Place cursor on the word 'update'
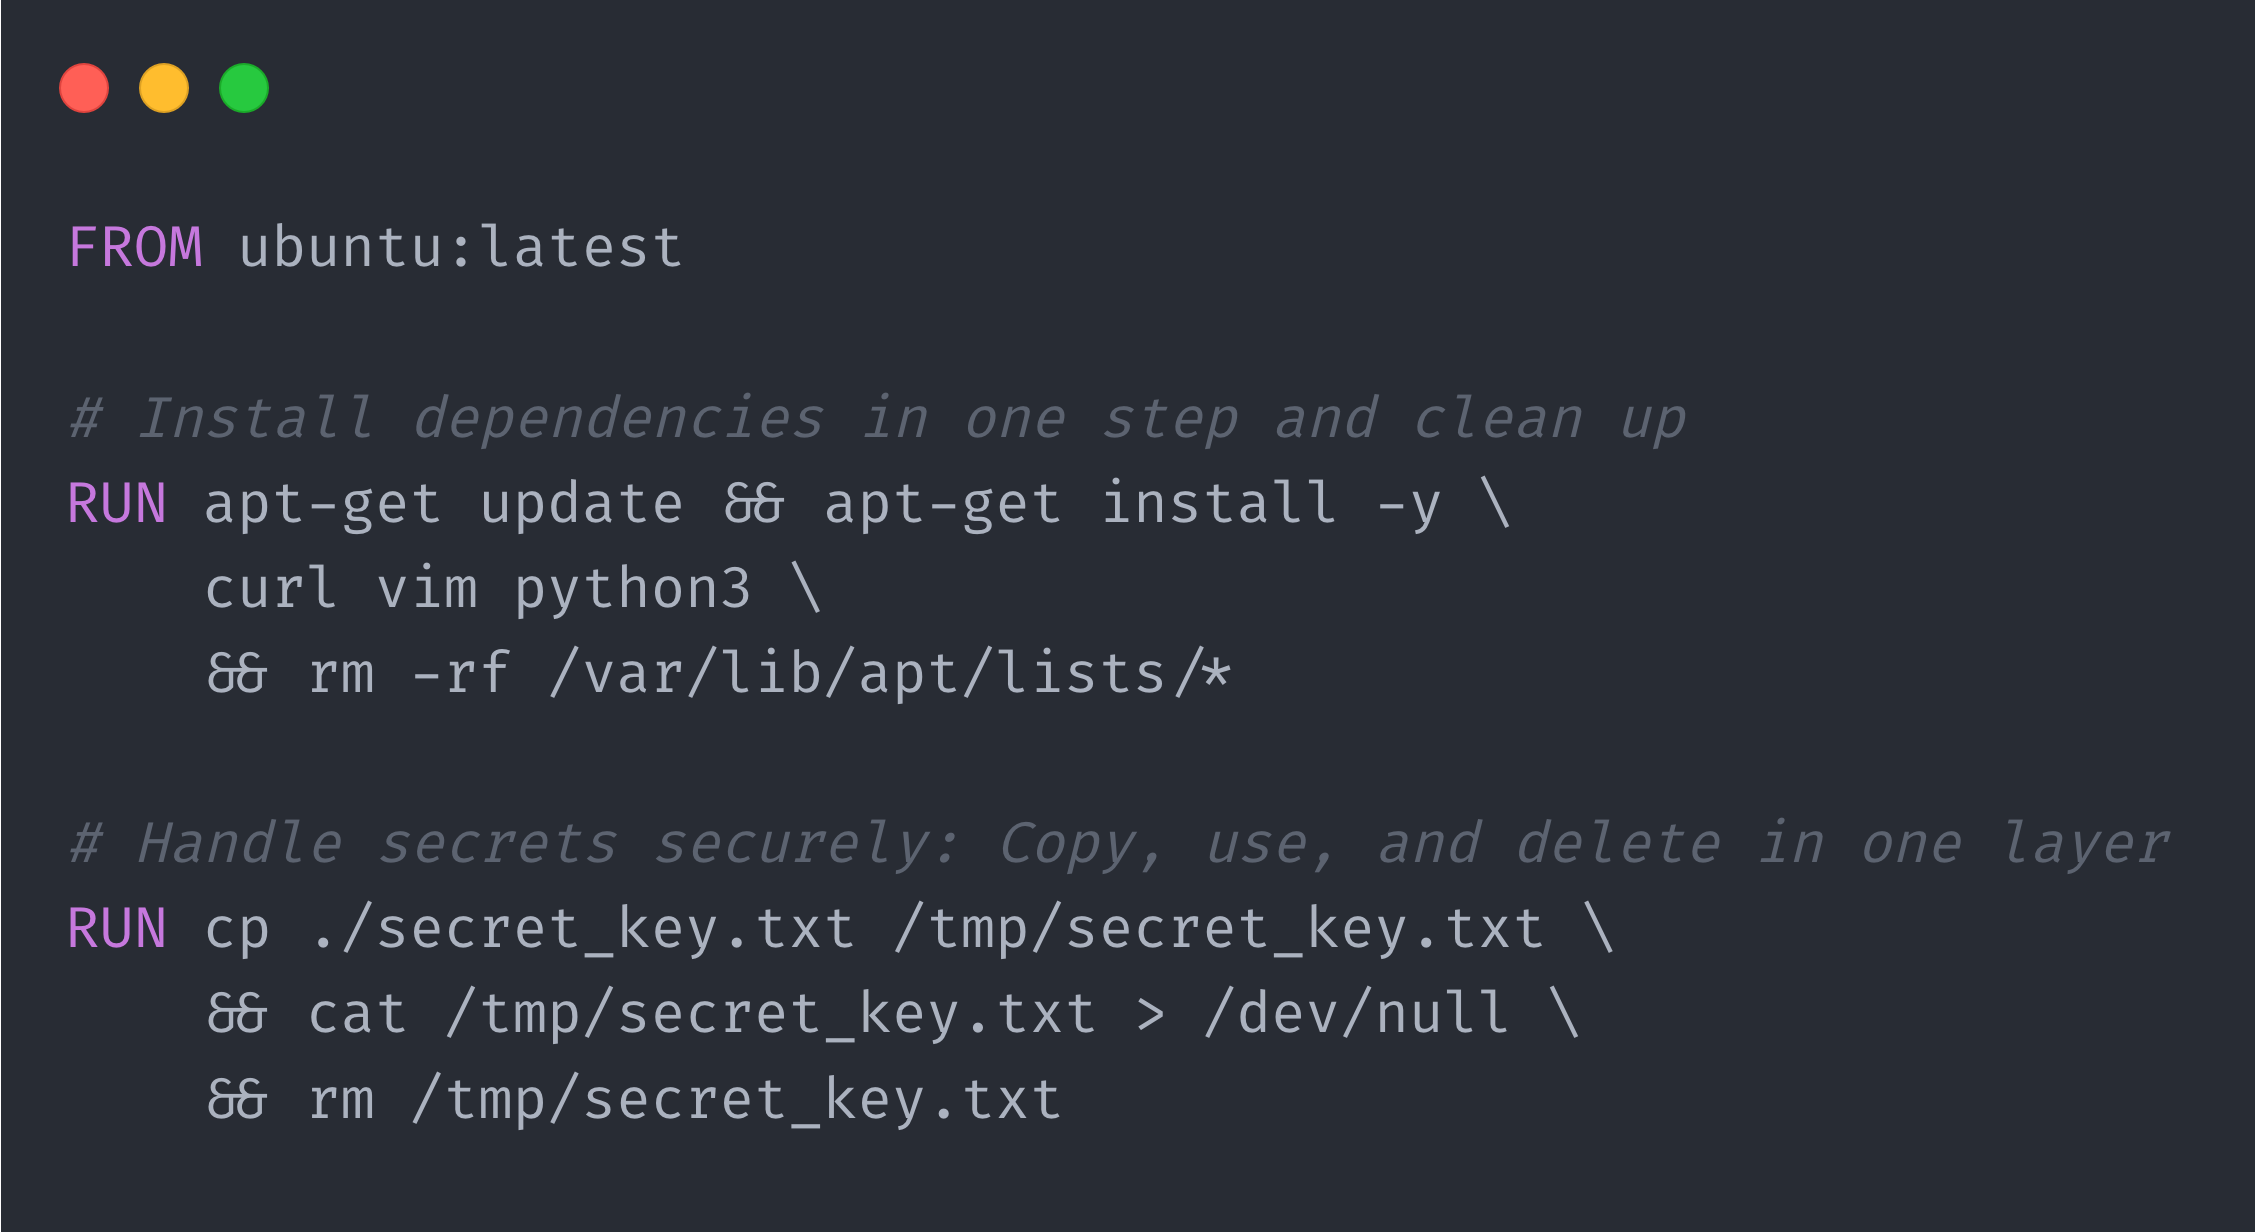The image size is (2256, 1232). coord(581,503)
